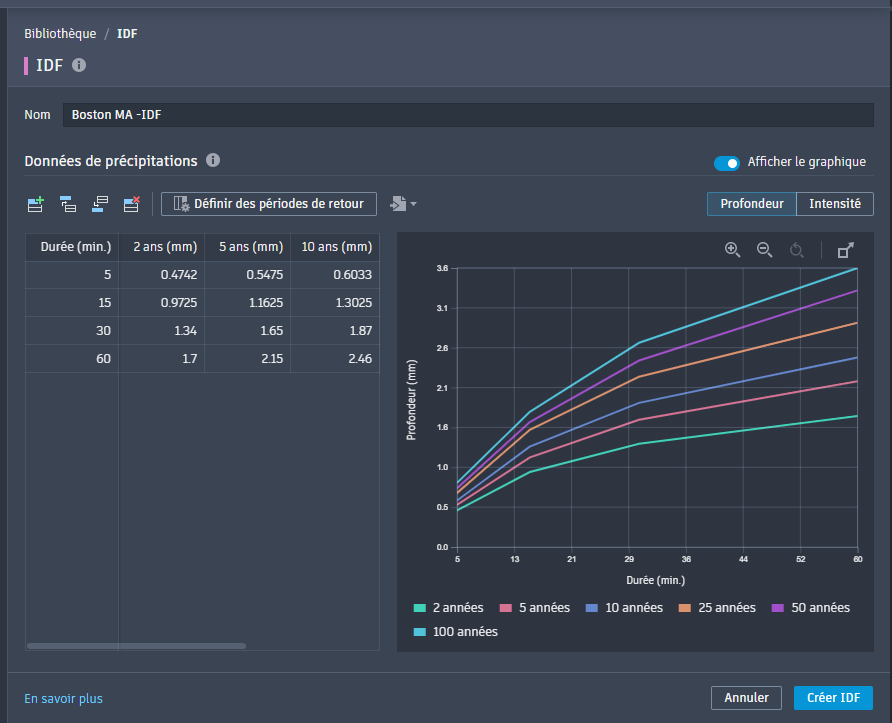Click the Durée (min.) column header

coord(72,247)
